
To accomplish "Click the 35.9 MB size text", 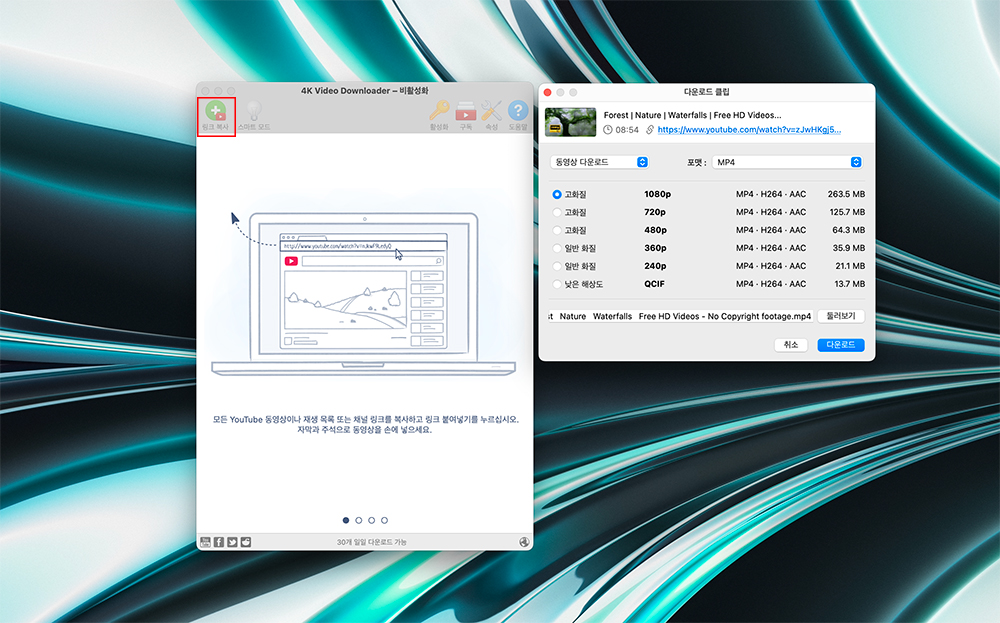I will [x=848, y=247].
